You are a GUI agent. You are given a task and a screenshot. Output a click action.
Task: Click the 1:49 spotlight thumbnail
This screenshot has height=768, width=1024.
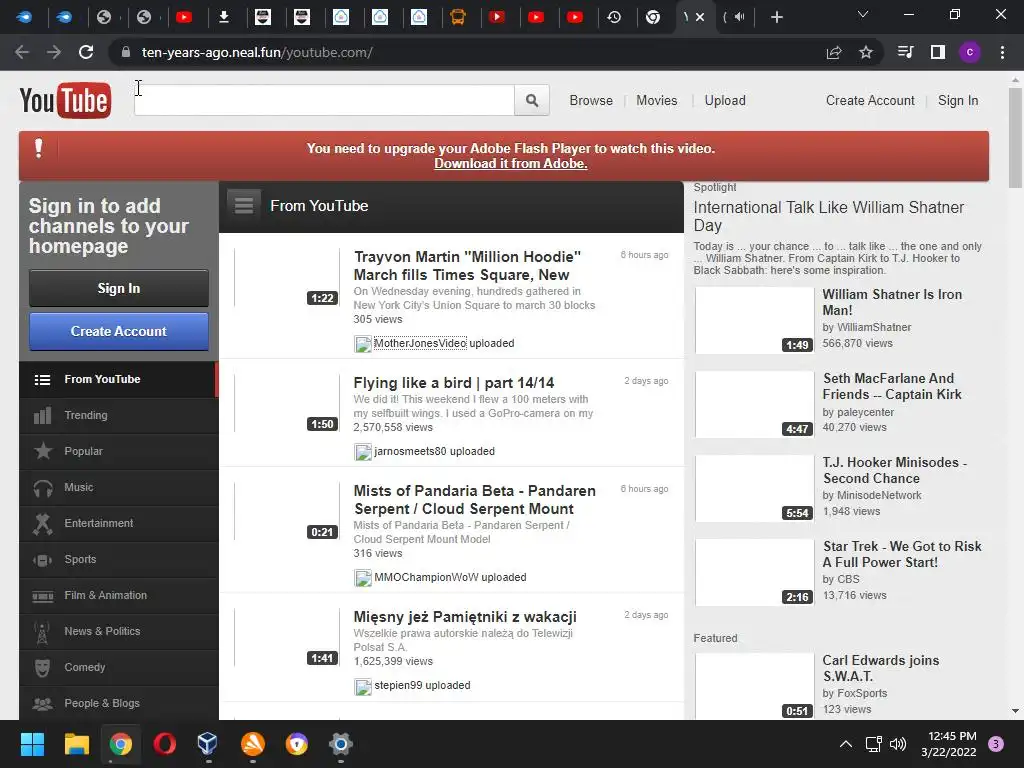754,320
